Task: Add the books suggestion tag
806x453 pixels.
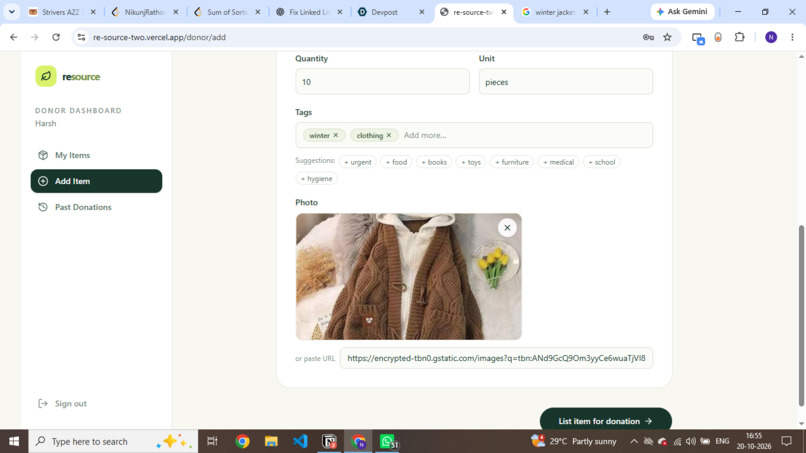Action: coord(434,162)
